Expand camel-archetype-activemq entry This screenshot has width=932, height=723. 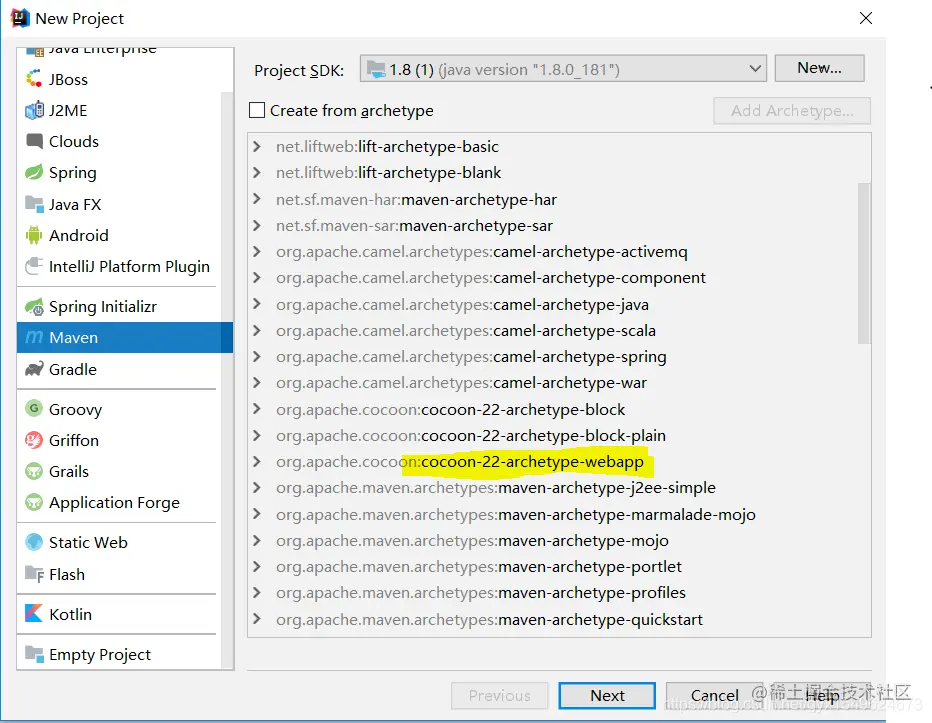click(x=257, y=252)
